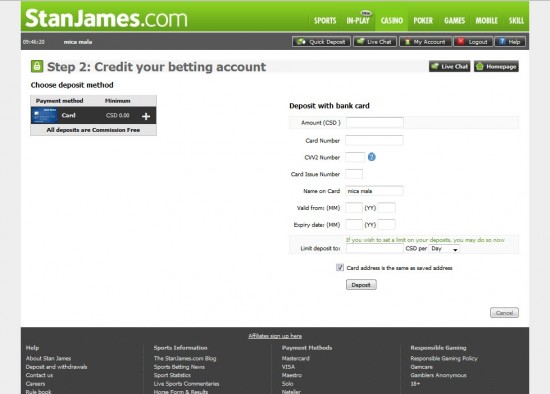Image resolution: width=550 pixels, height=394 pixels.
Task: Select the Card payment method row
Action: pos(93,115)
